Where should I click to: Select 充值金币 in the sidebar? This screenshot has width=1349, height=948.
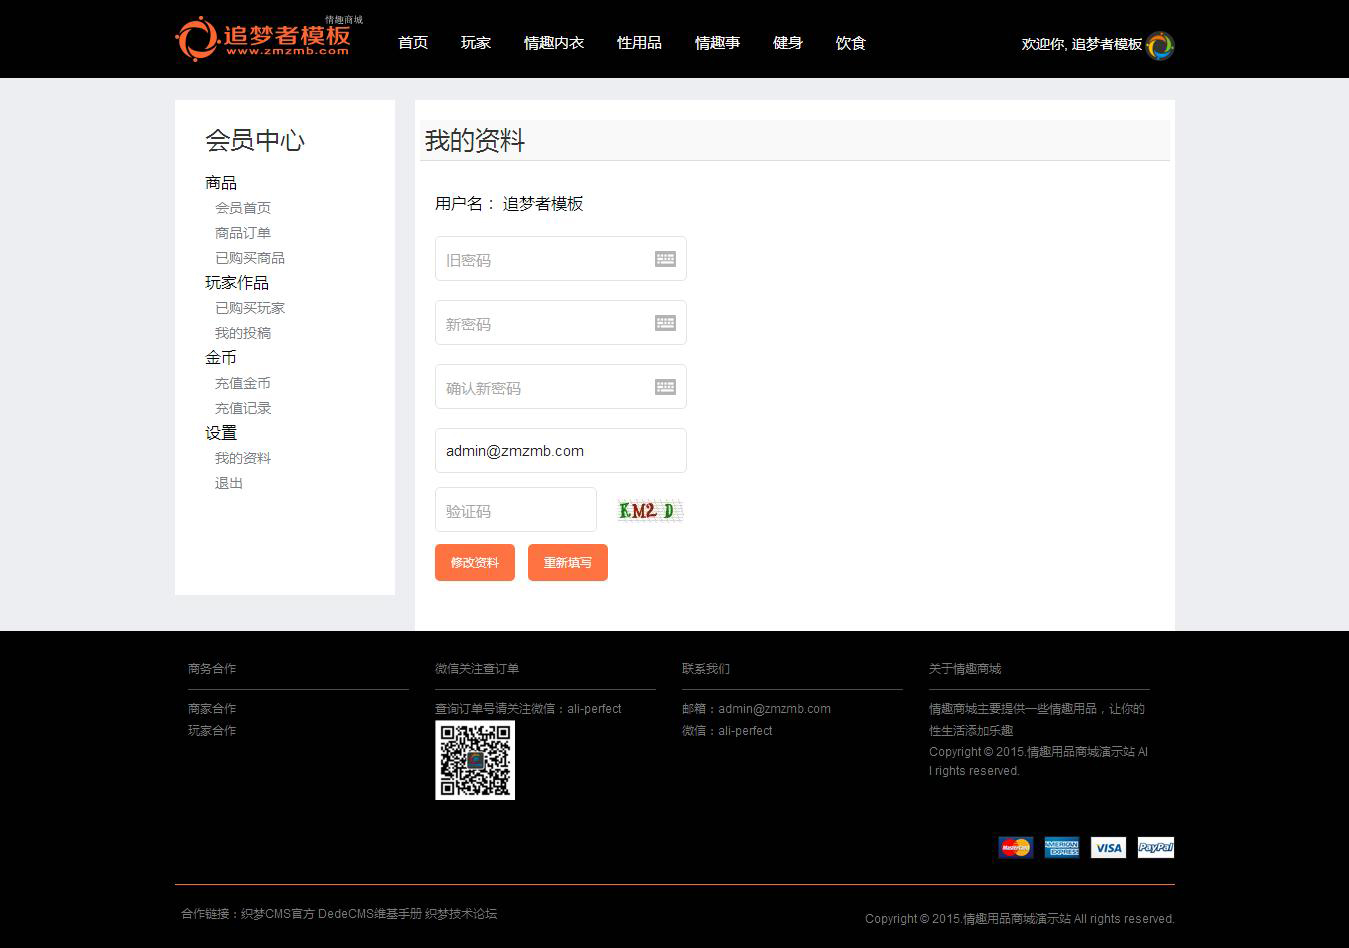click(243, 383)
